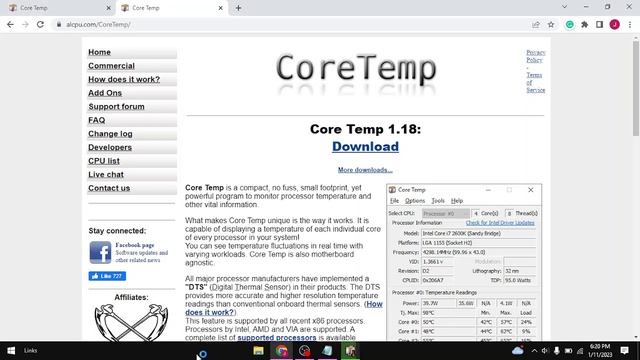Open the tab search dropdown arrow
Screen dimensions: 640x360
(x=564, y=7)
